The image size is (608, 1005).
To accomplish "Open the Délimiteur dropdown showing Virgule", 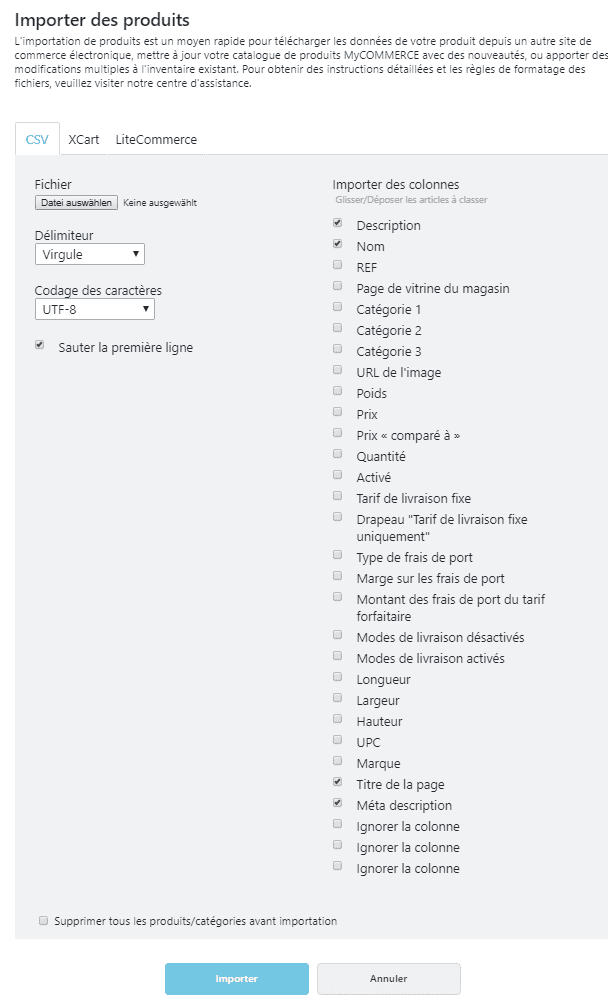I will pos(90,254).
